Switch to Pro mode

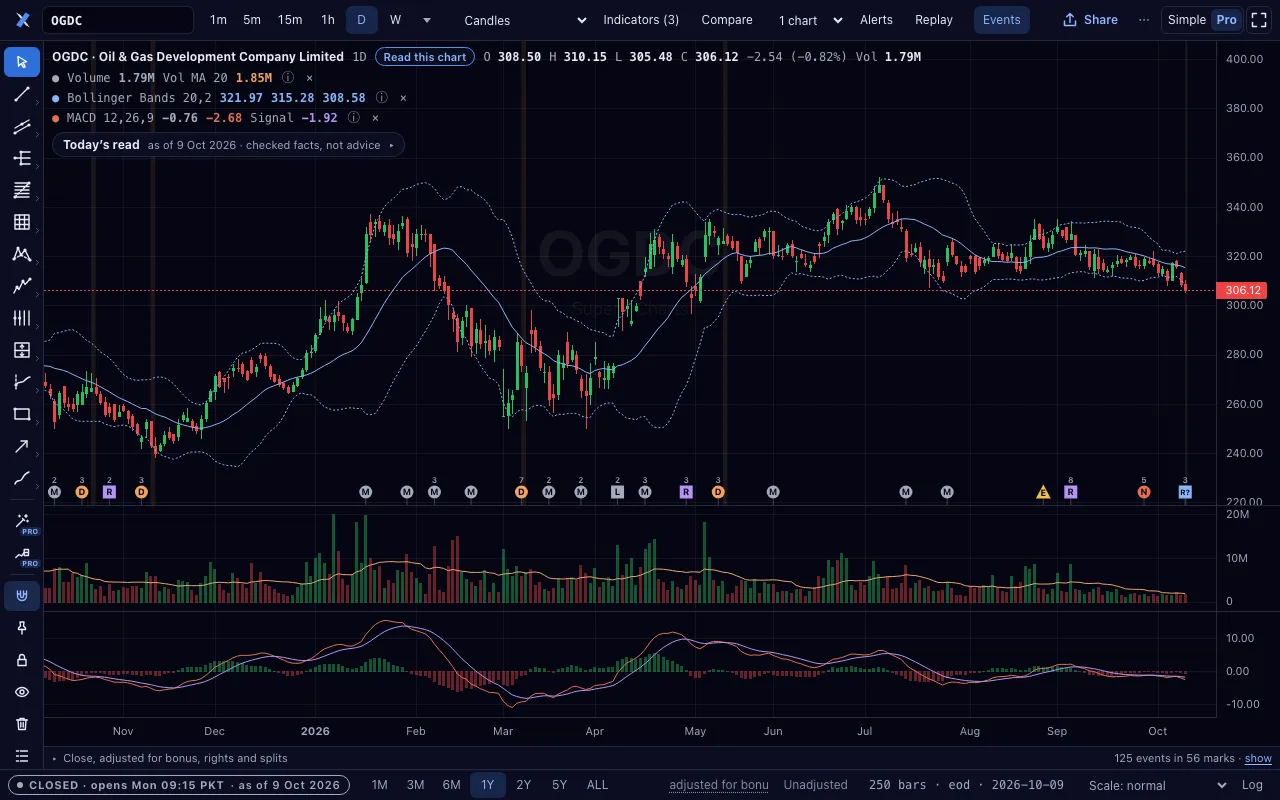1226,20
